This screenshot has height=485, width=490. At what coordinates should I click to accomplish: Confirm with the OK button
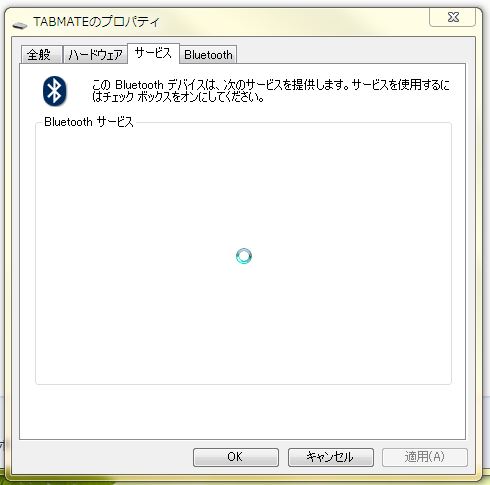[x=236, y=457]
